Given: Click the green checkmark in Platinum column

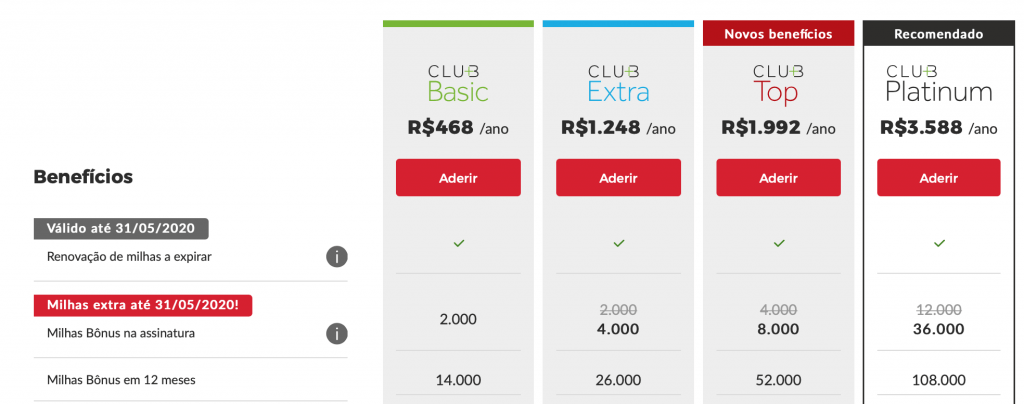Looking at the screenshot, I should click(x=939, y=243).
